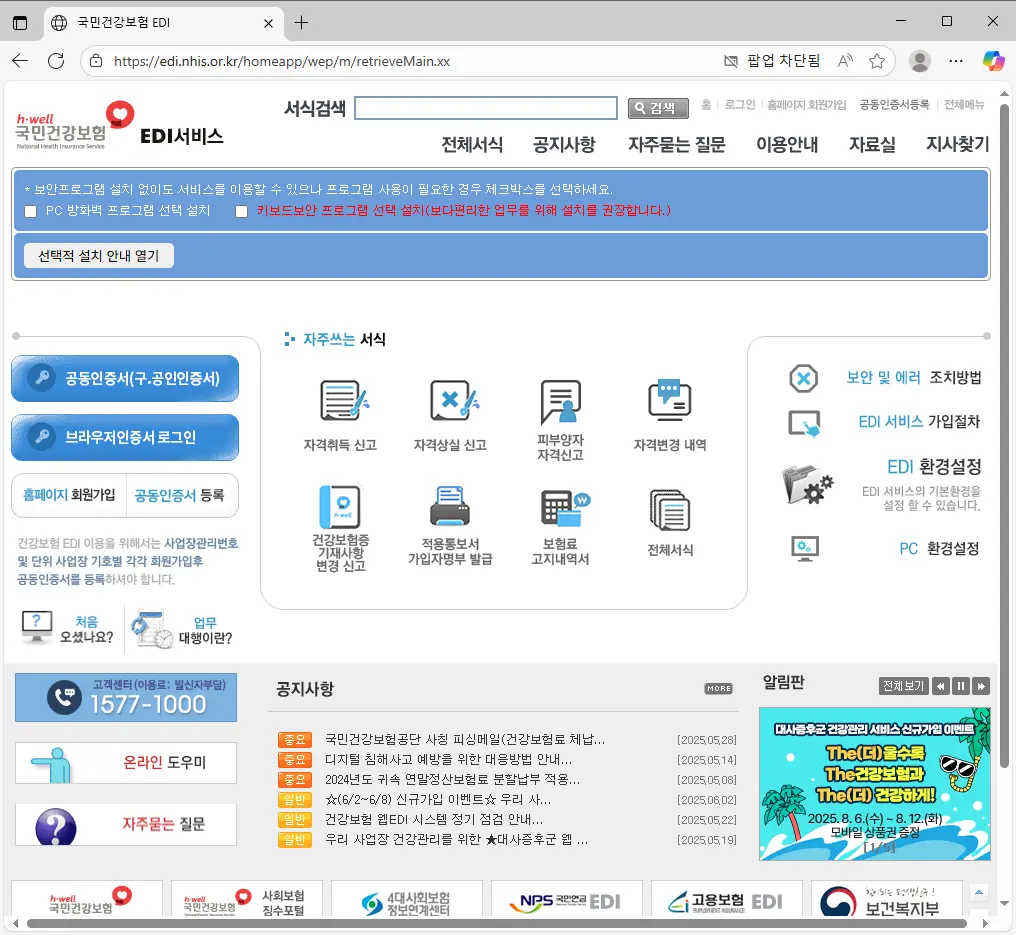Screen dimensions: 1016x935
Task: Open the 이용안내 top menu
Action: 787,144
